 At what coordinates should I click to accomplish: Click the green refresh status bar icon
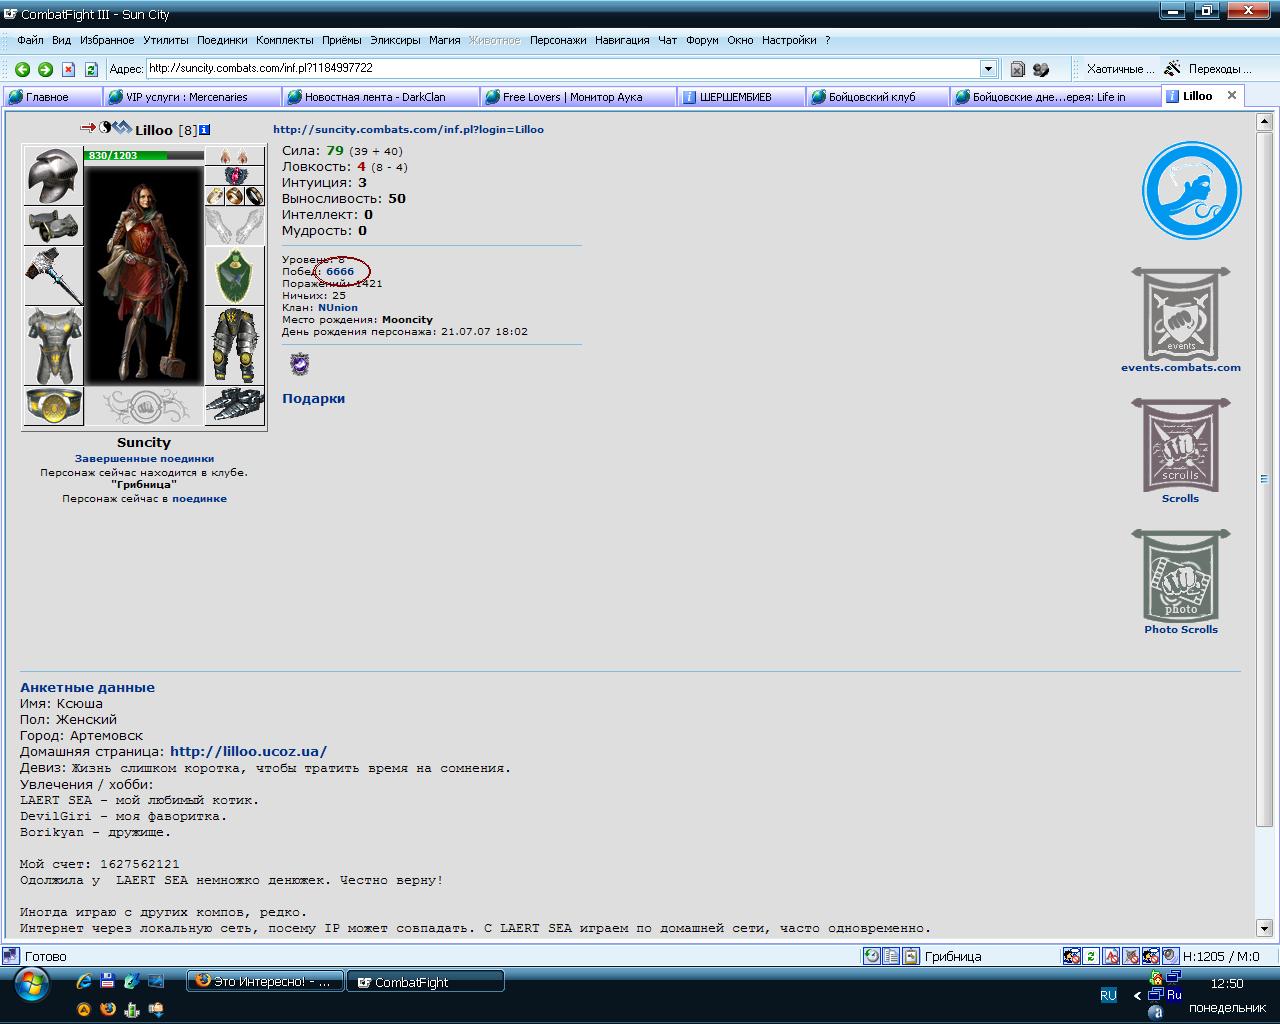tap(1092, 956)
